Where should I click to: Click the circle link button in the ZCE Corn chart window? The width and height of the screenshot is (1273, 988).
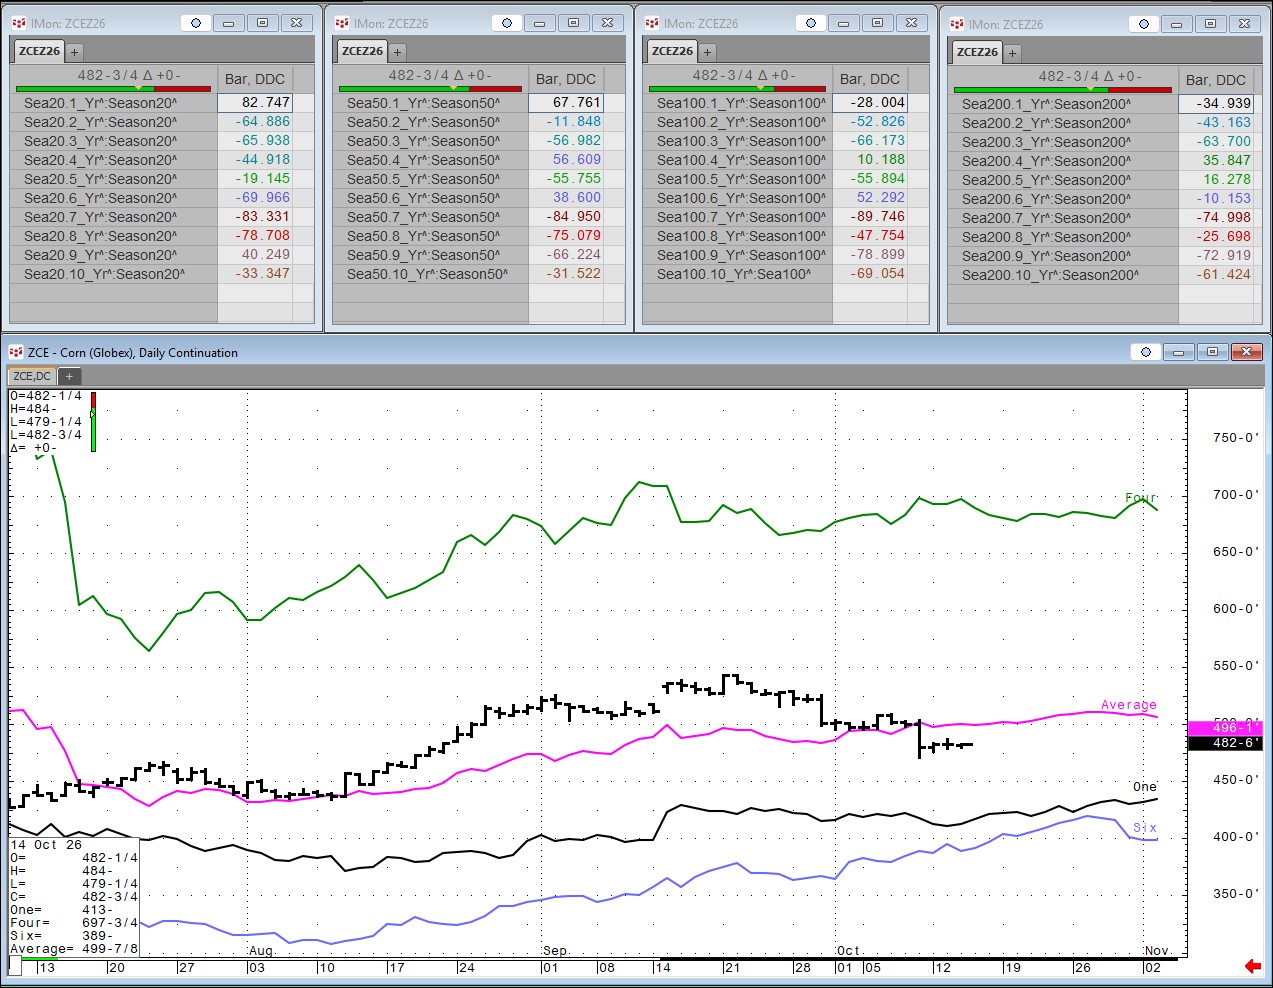[x=1146, y=352]
